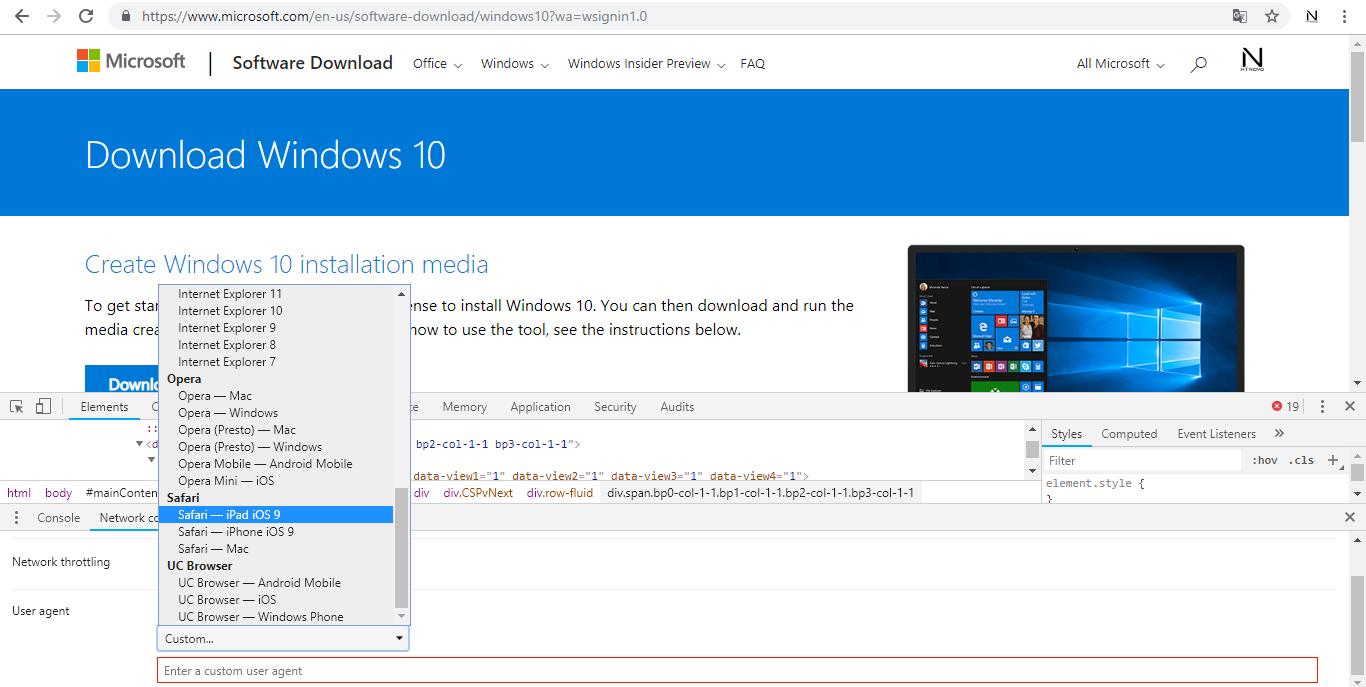Image resolution: width=1366 pixels, height=687 pixels.
Task: Expand the Windows menu
Action: [515, 63]
